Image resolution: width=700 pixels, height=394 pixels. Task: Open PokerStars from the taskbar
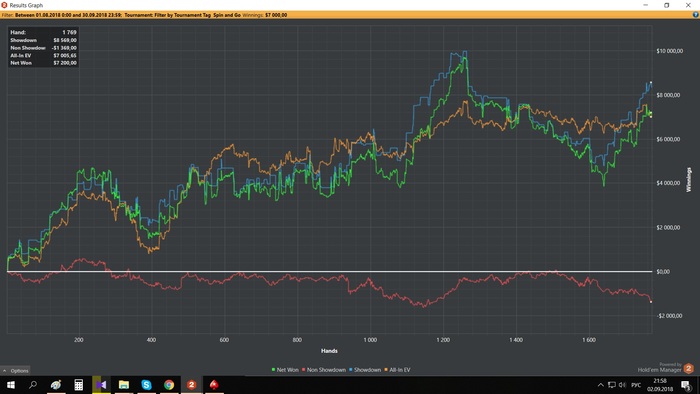tap(214, 385)
